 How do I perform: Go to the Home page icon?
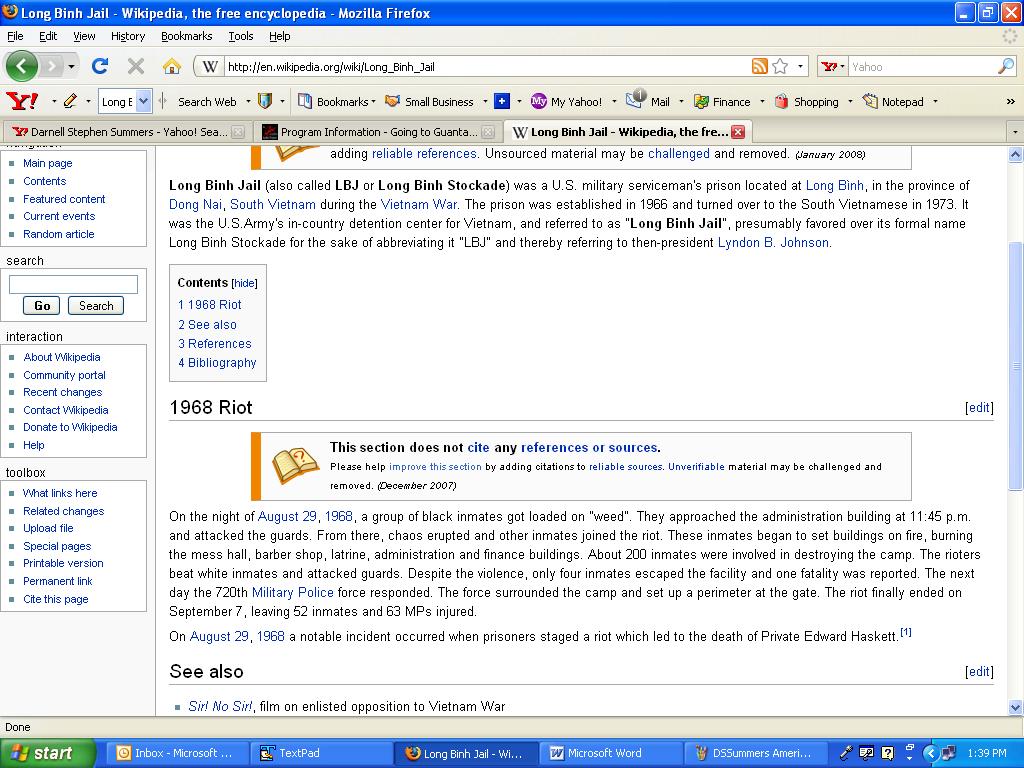coord(172,66)
